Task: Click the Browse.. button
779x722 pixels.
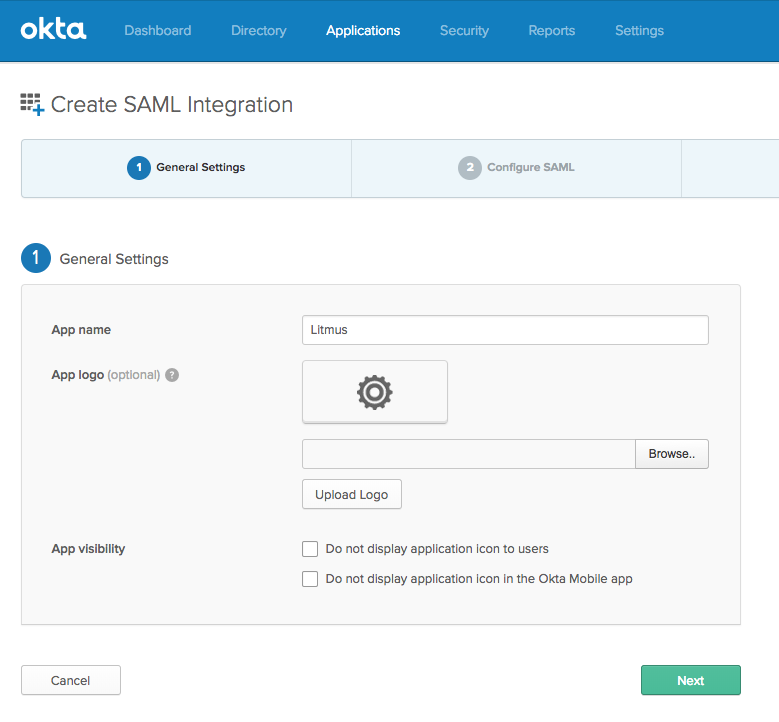Action: tap(672, 454)
